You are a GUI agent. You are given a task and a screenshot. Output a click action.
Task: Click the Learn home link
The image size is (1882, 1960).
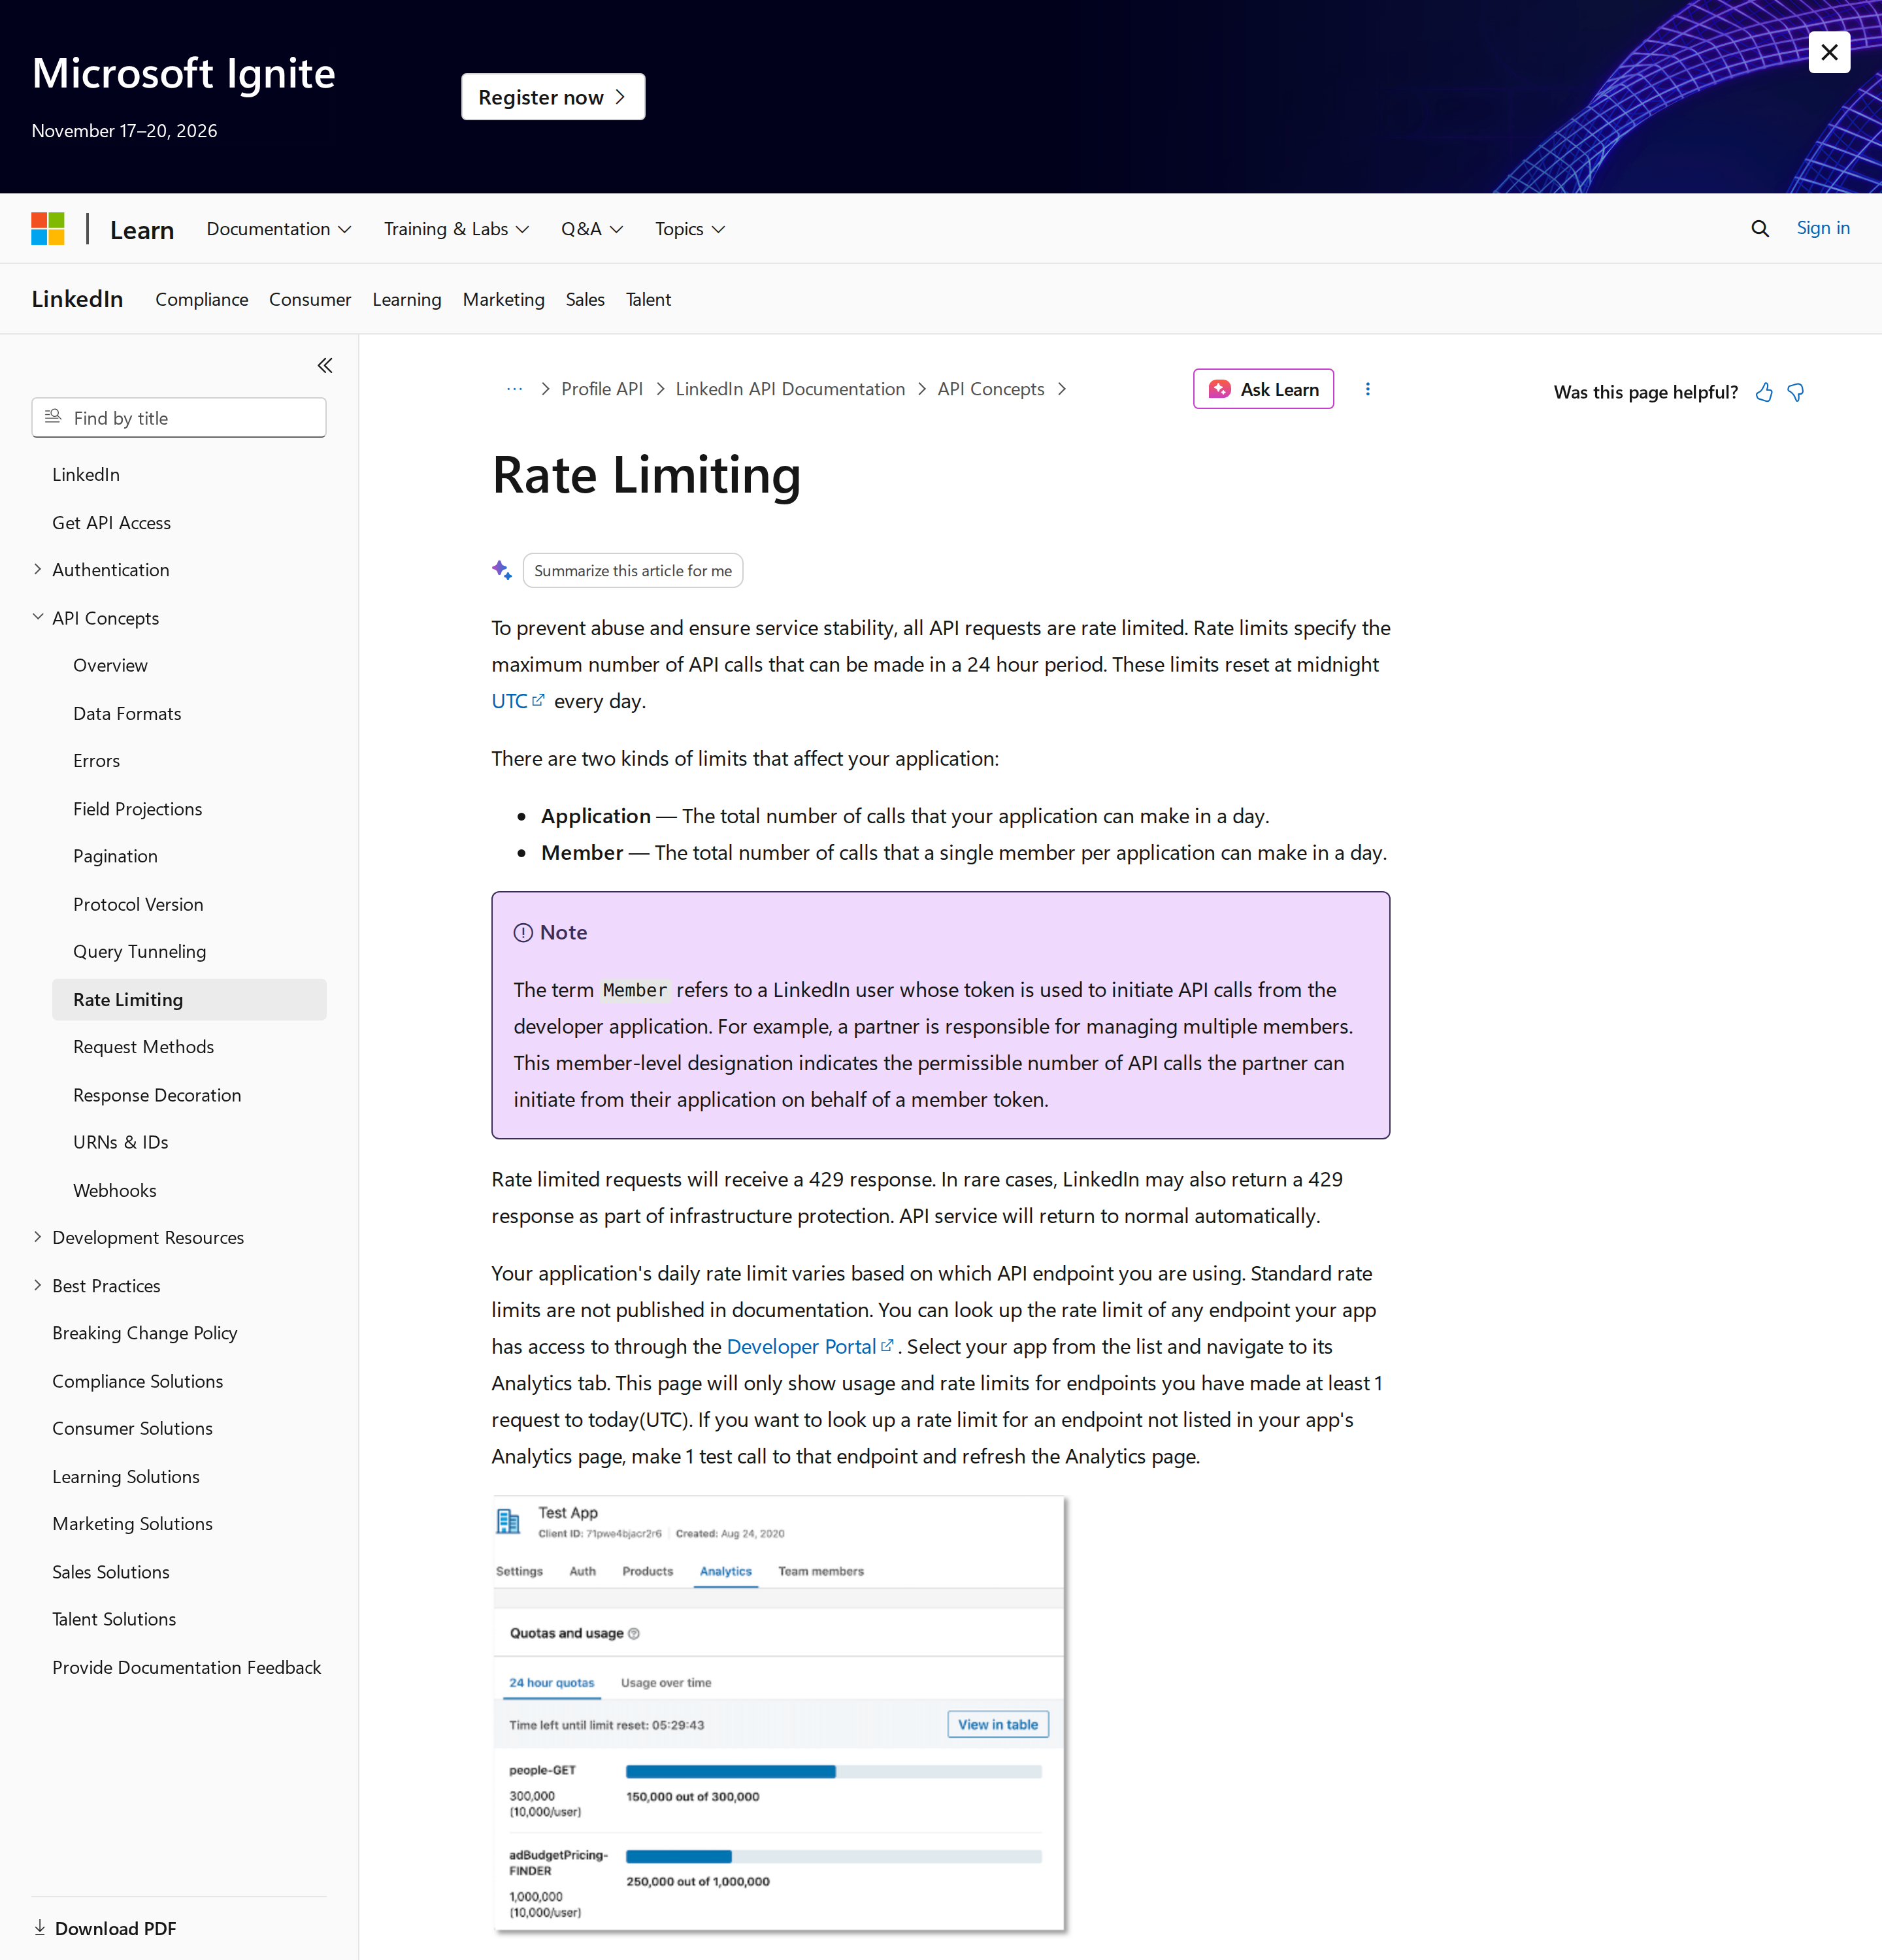point(141,230)
